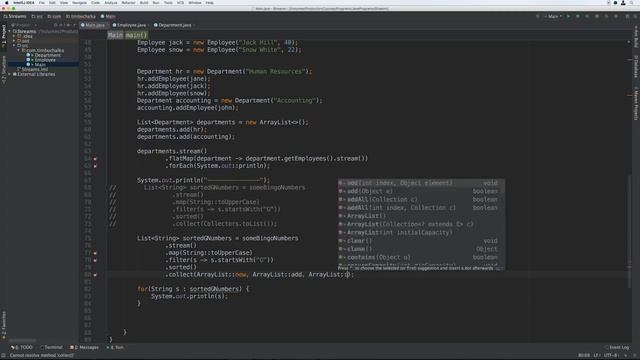This screenshot has width=640, height=360.
Task: Choose add(Object e) completion suggestion
Action: [421, 191]
